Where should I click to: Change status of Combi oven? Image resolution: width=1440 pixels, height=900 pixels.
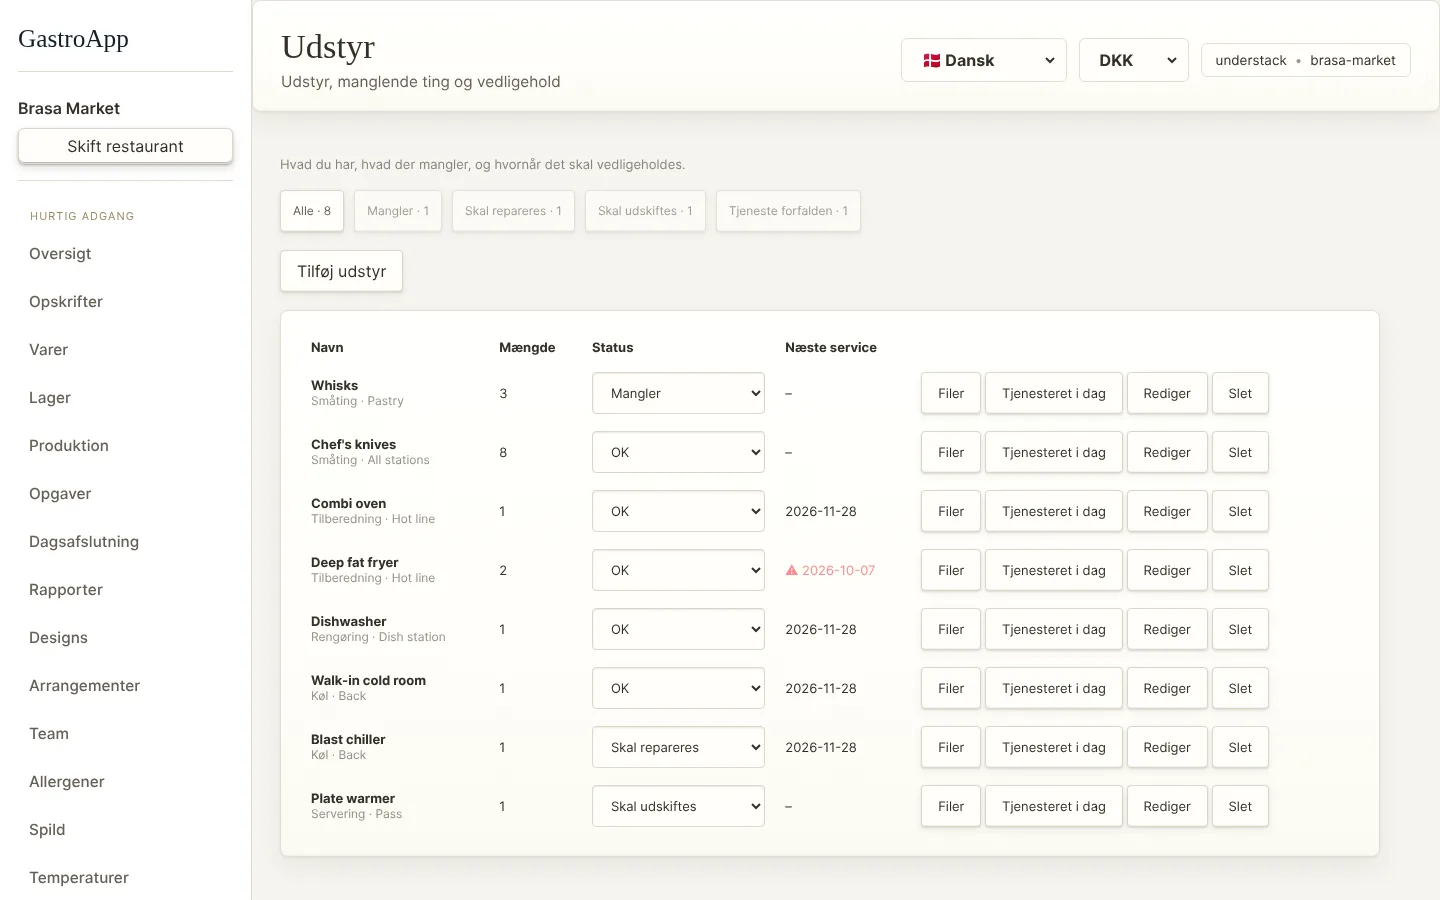tap(678, 511)
